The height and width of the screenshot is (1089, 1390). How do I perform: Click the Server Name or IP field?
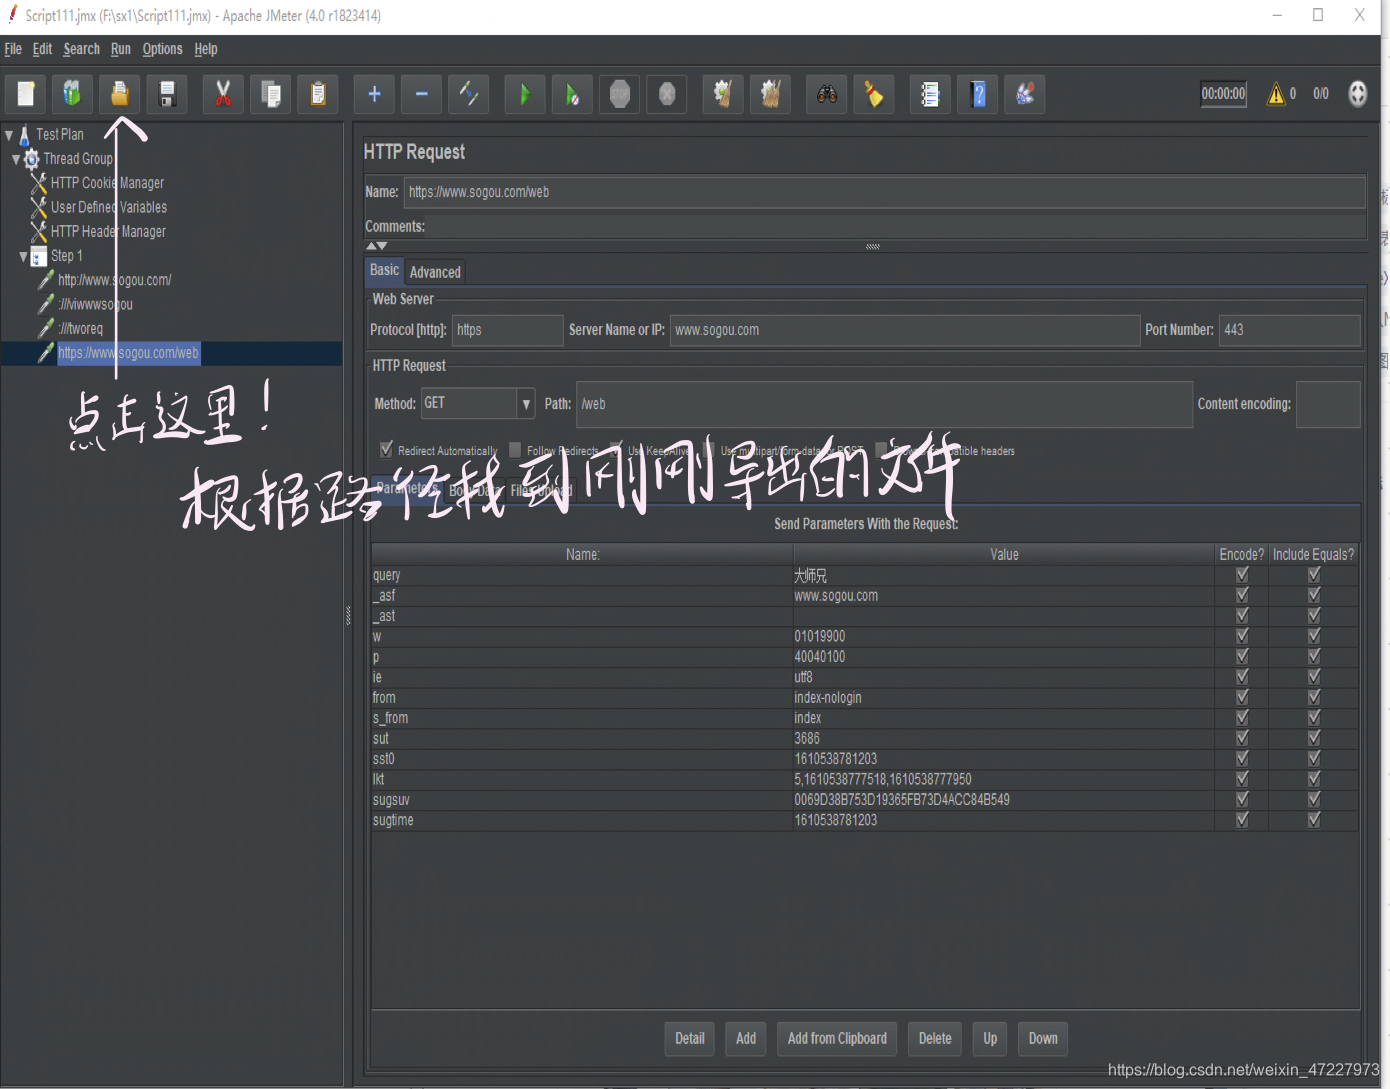pos(904,330)
